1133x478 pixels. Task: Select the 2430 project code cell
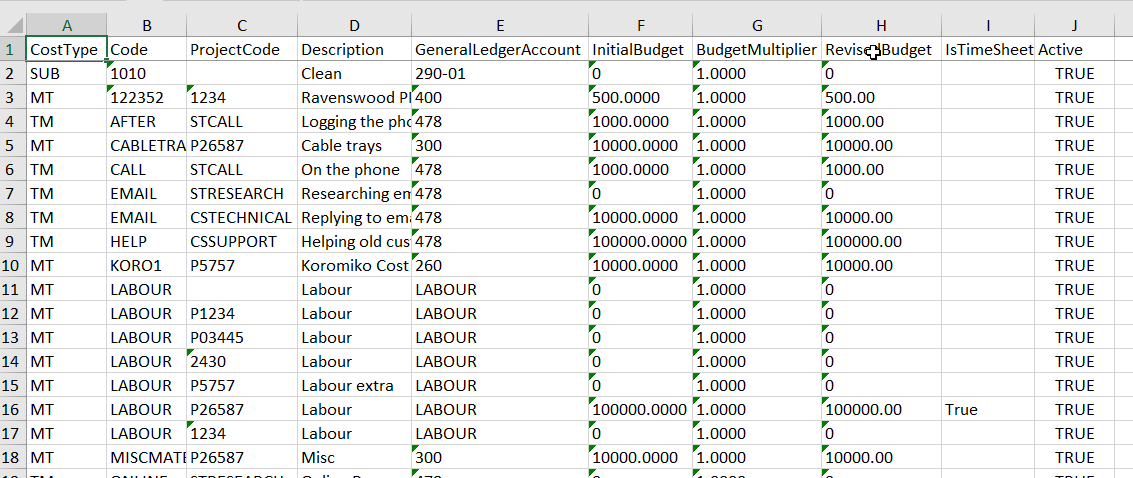pyautogui.click(x=242, y=361)
